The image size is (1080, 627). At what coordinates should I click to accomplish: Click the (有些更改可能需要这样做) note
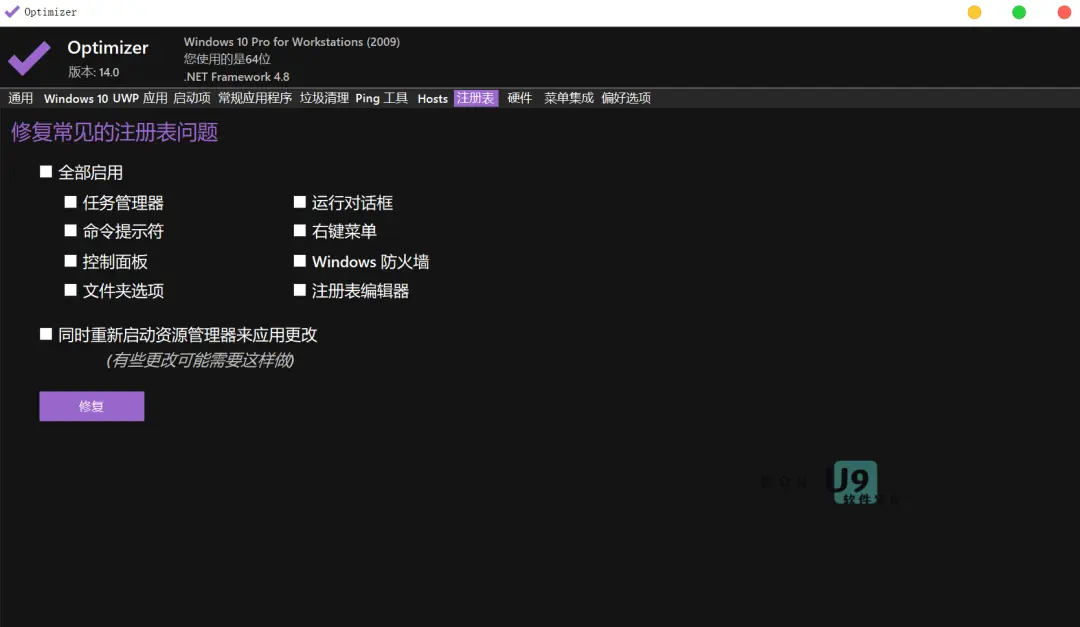click(200, 360)
